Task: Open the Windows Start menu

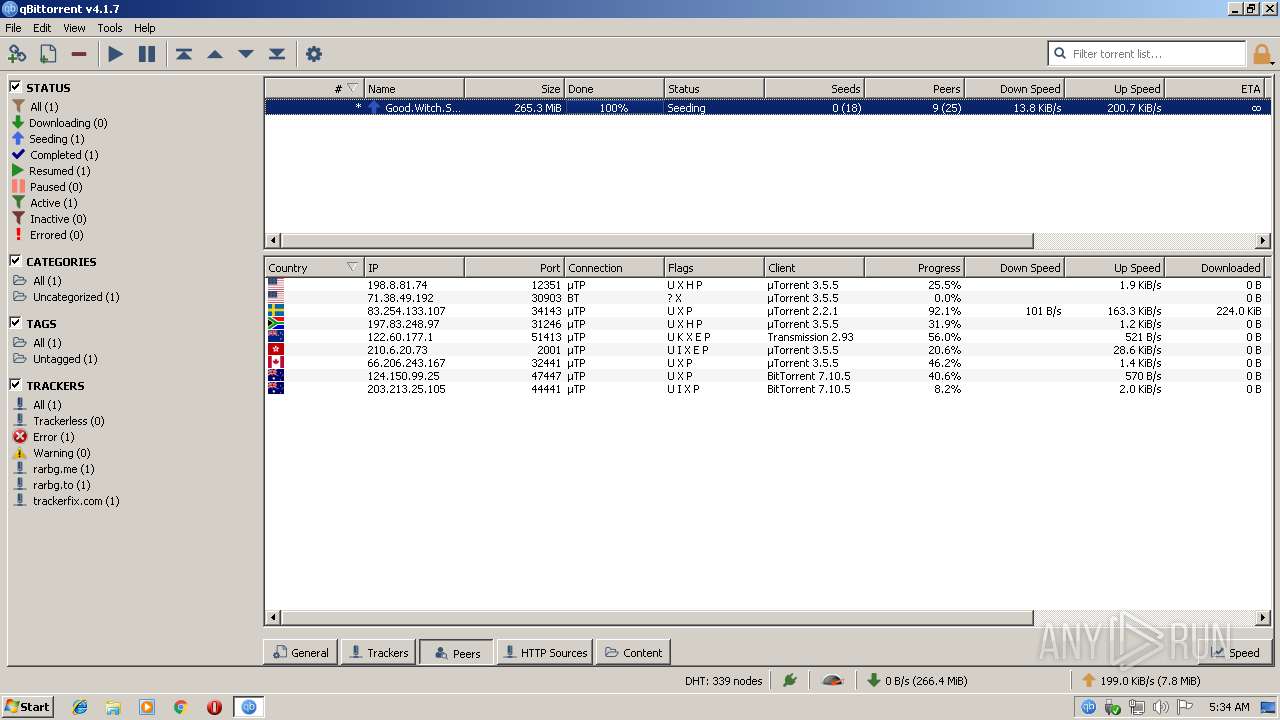Action: pyautogui.click(x=27, y=707)
